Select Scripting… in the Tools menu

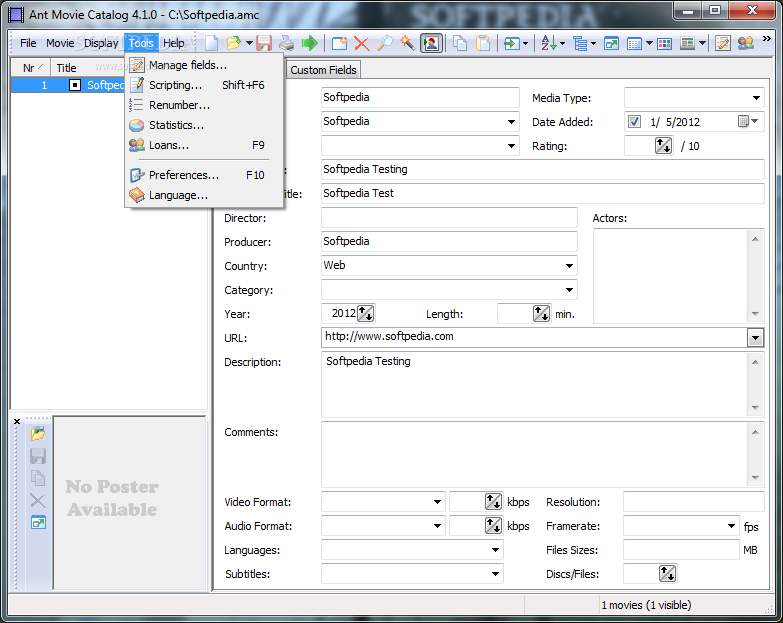tap(204, 85)
